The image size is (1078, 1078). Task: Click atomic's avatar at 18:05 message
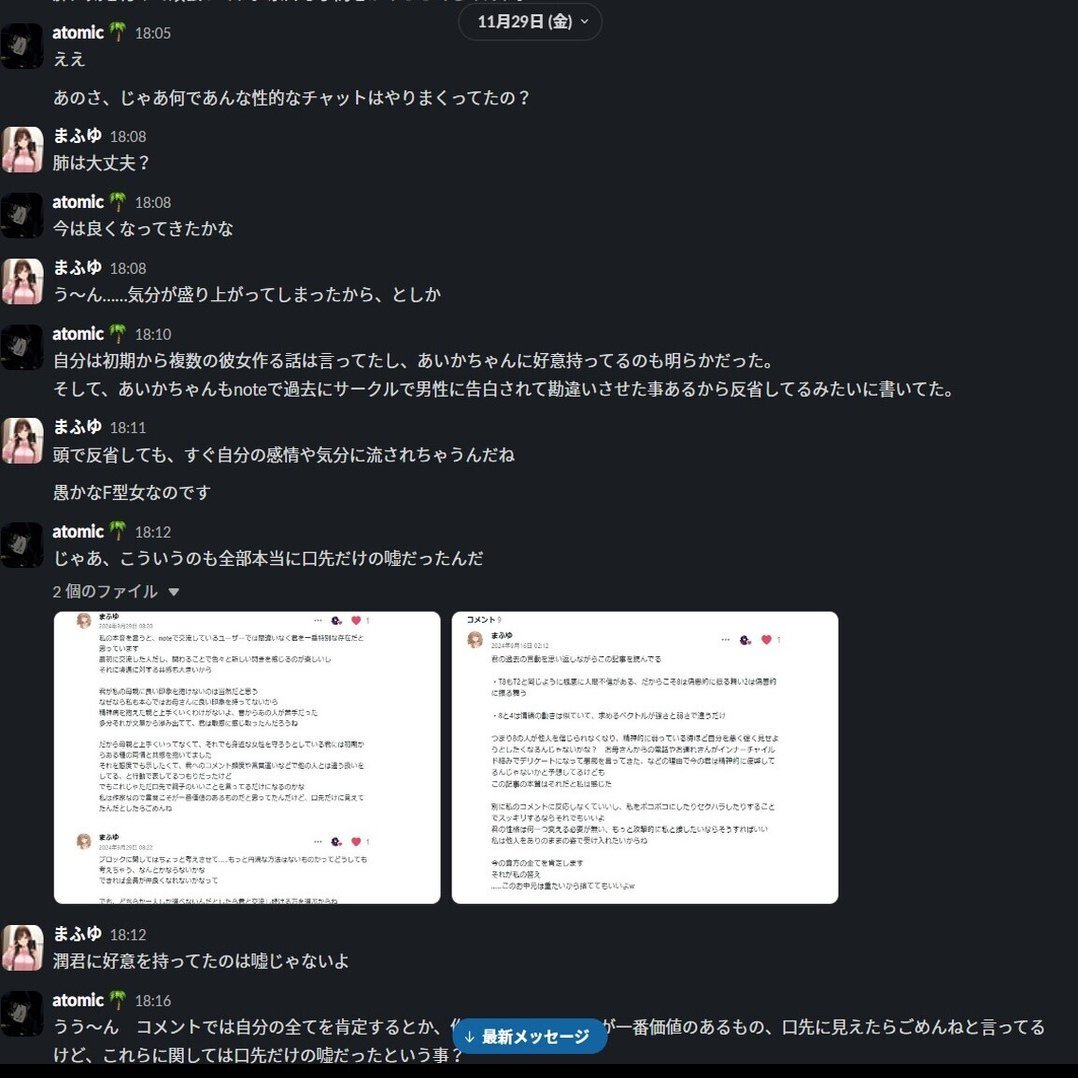22,46
